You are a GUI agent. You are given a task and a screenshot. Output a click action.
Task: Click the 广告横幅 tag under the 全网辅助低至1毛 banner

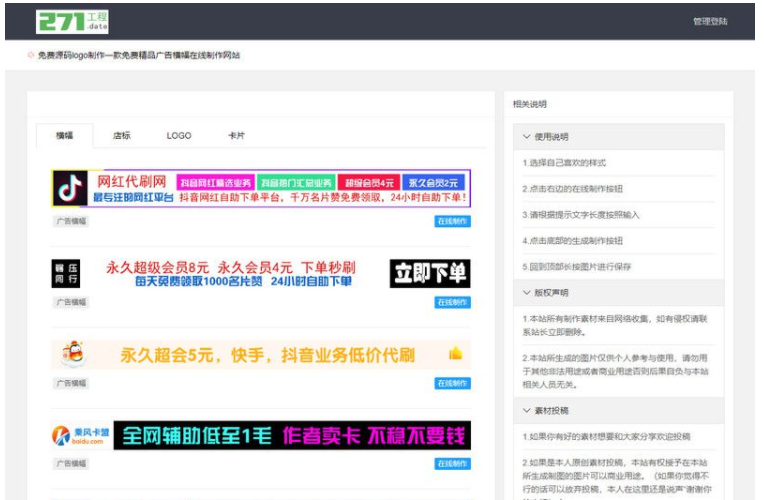click(71, 463)
